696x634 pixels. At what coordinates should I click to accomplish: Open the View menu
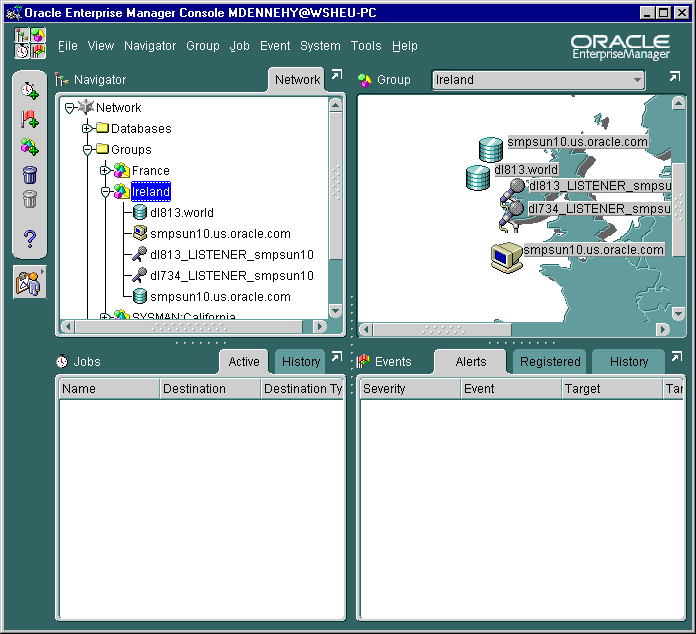101,46
